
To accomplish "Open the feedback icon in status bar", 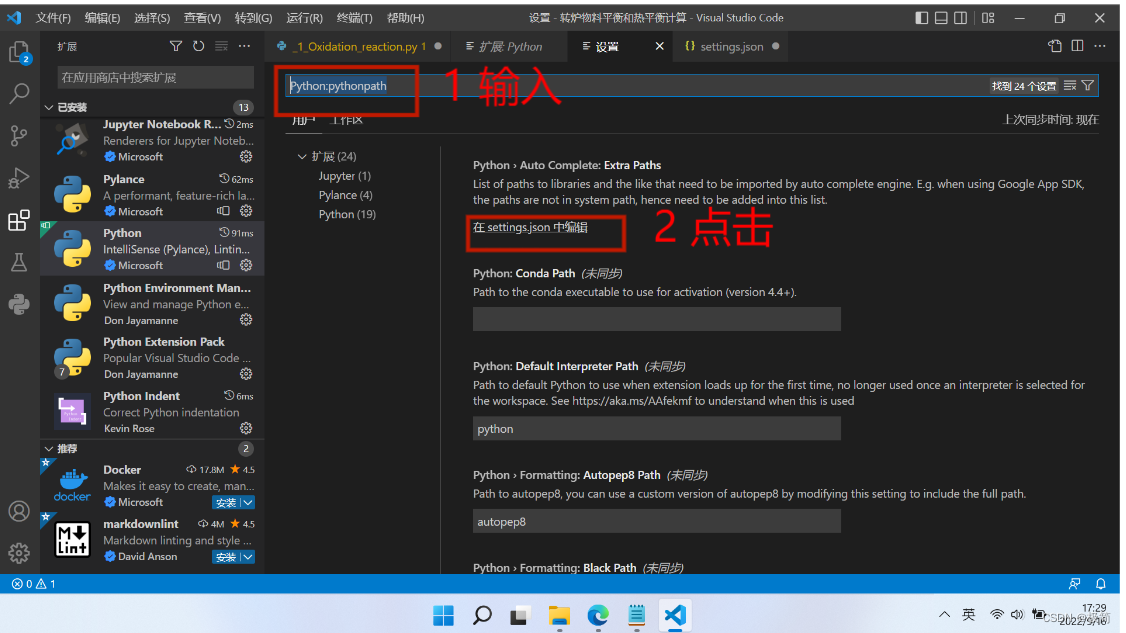I will click(1074, 584).
